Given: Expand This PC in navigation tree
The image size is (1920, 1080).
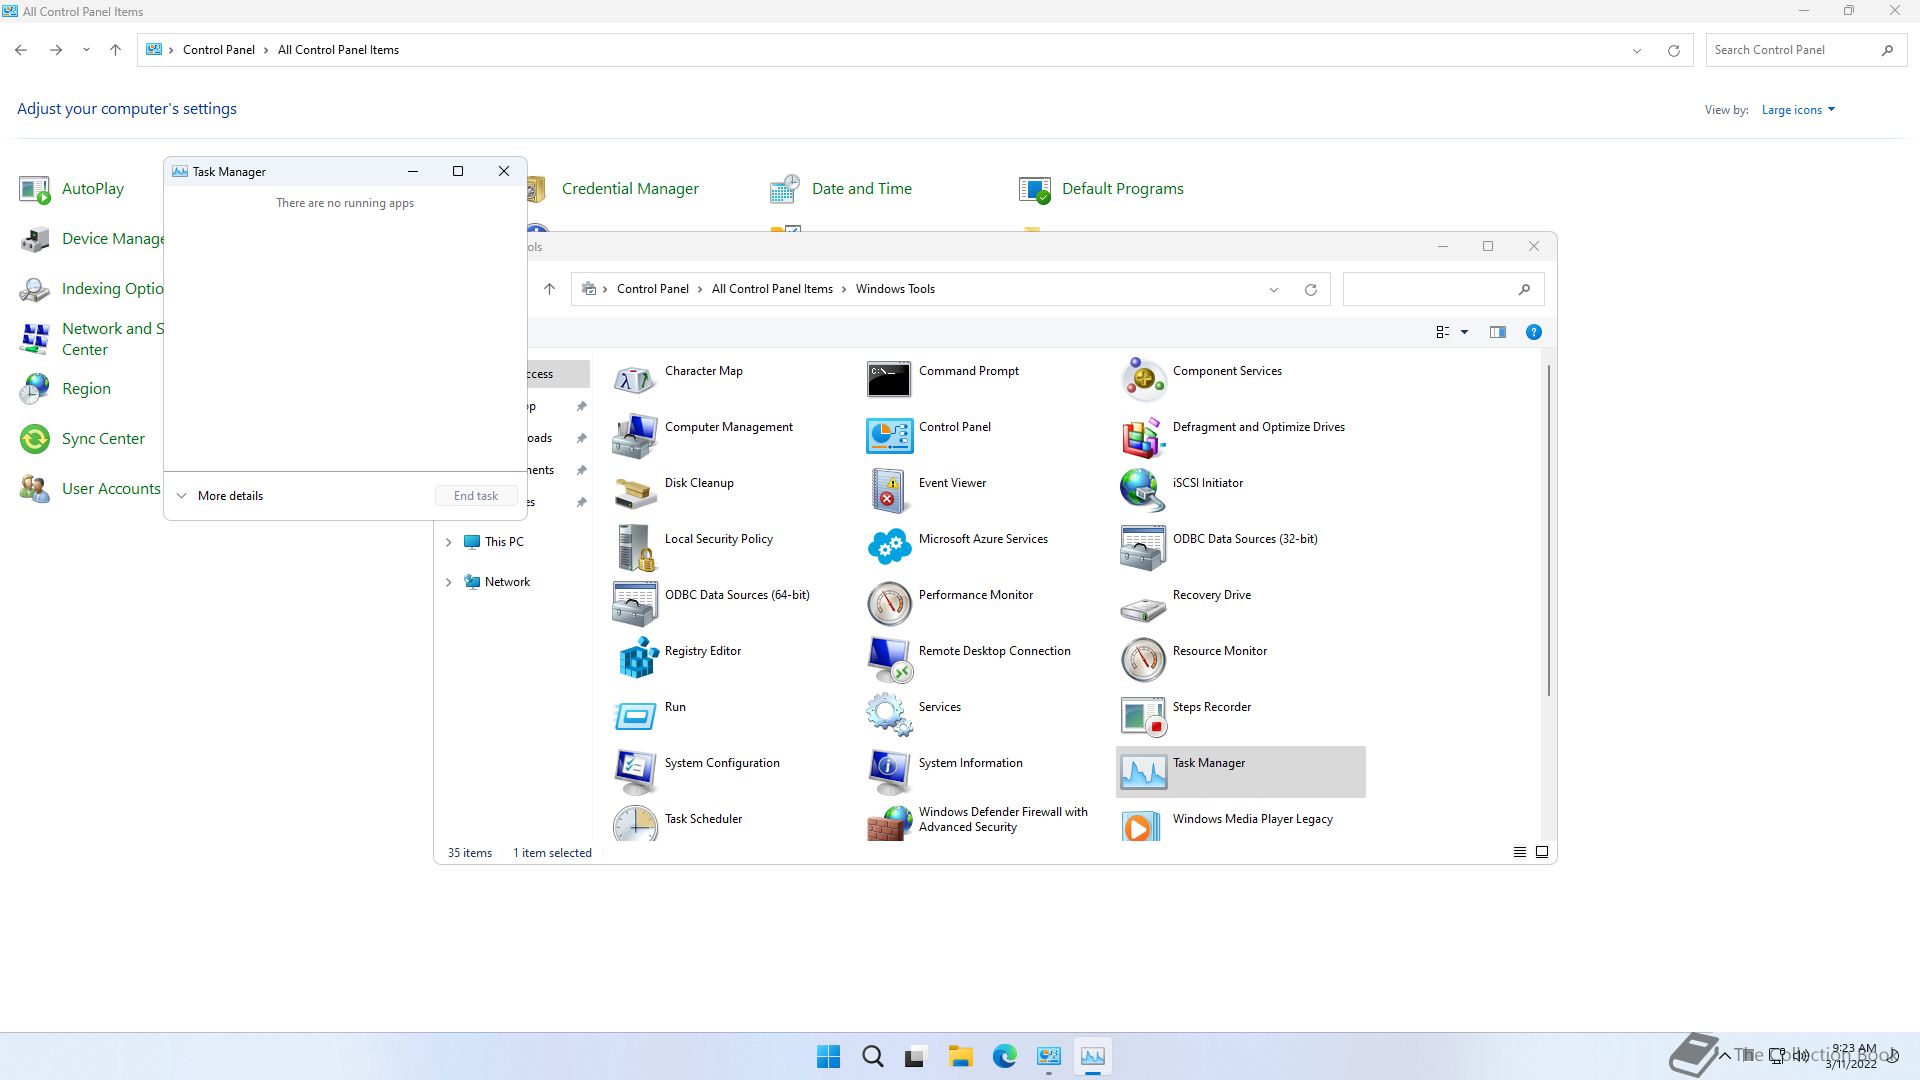Looking at the screenshot, I should [x=448, y=542].
